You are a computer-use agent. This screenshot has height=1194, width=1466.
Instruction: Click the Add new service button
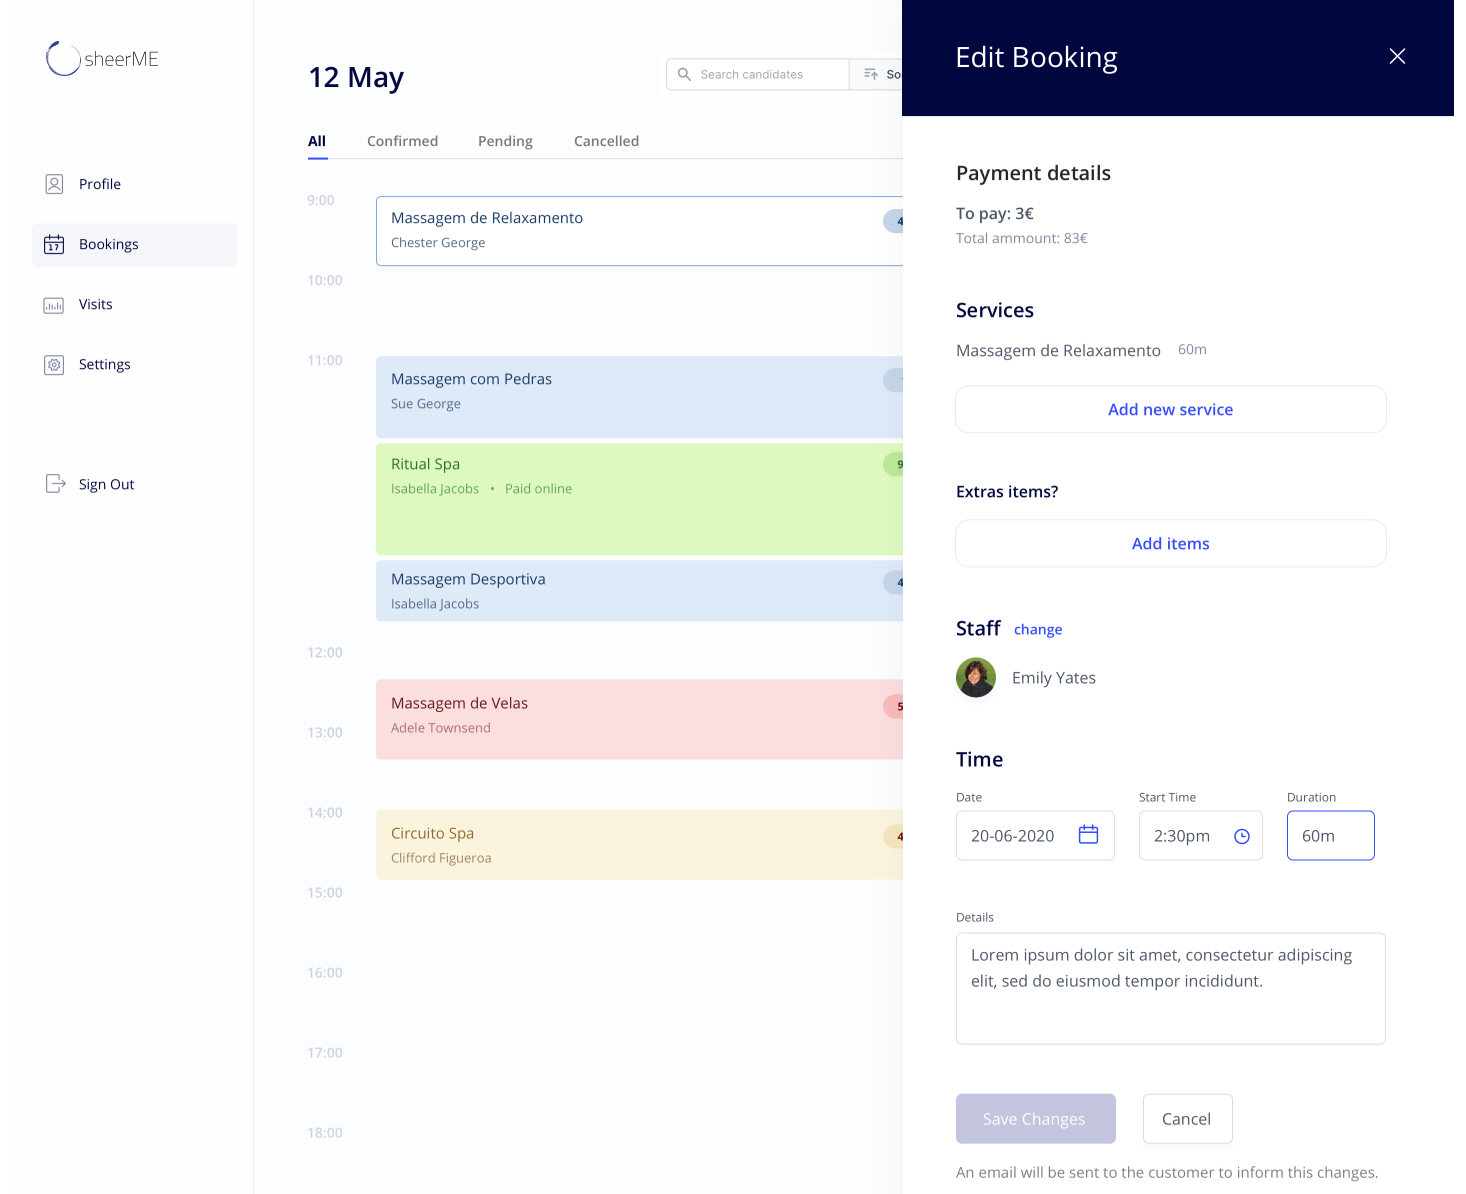pos(1170,409)
